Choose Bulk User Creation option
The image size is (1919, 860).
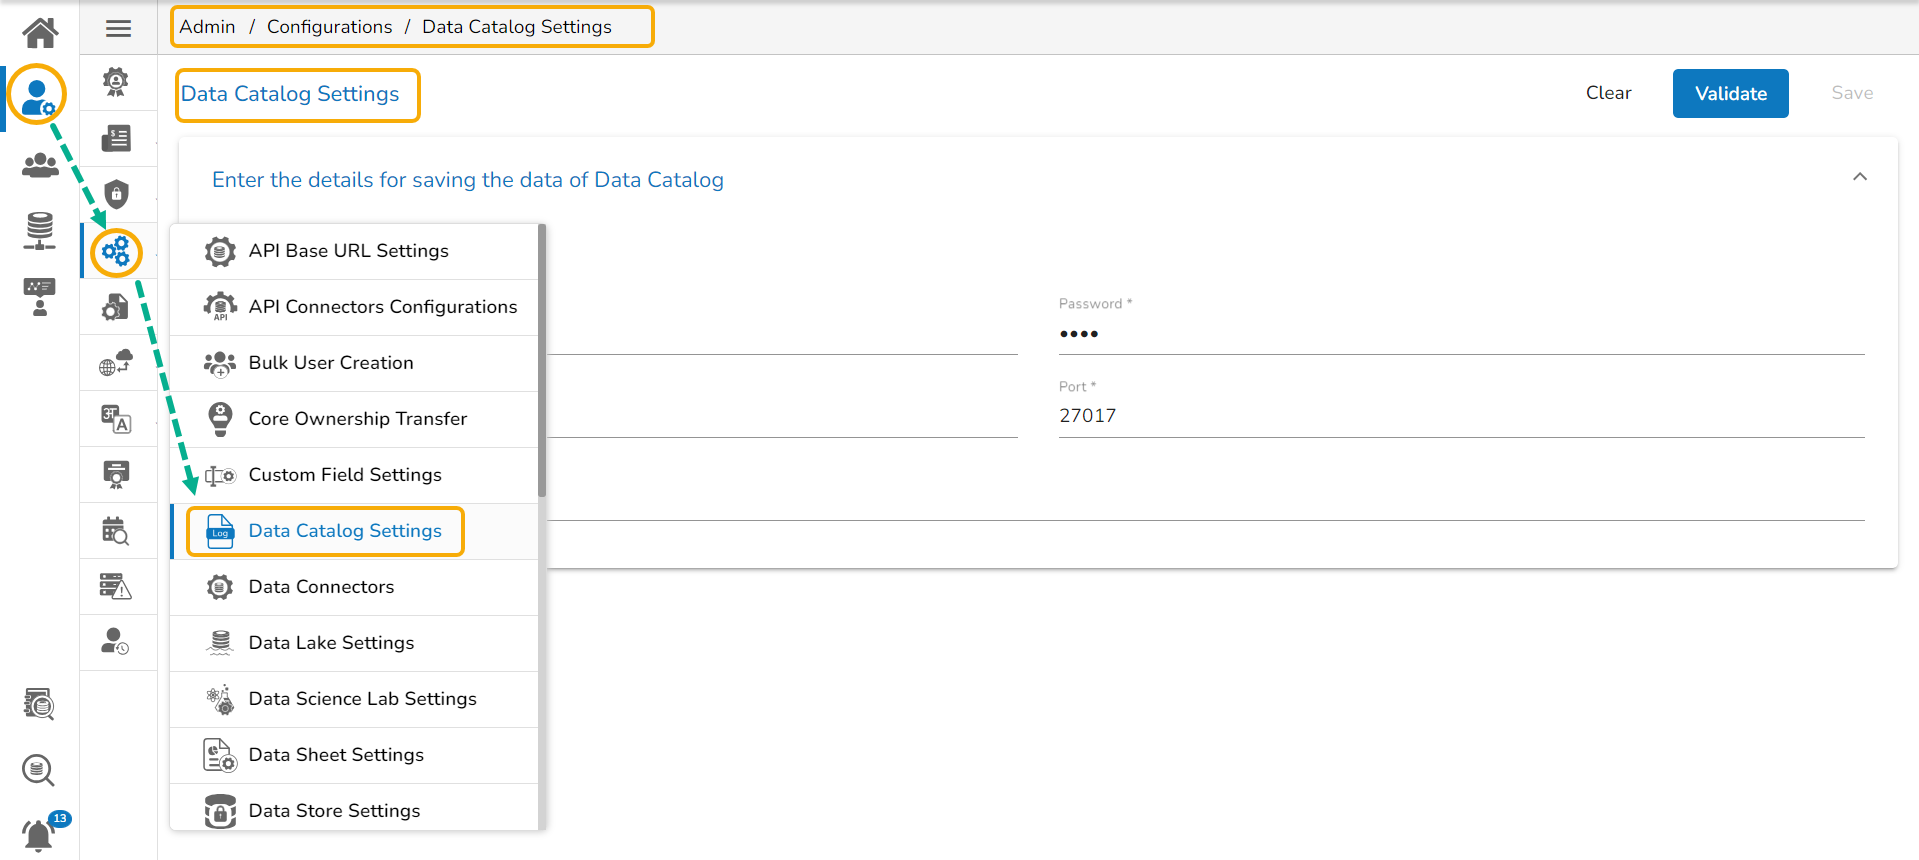click(x=330, y=363)
